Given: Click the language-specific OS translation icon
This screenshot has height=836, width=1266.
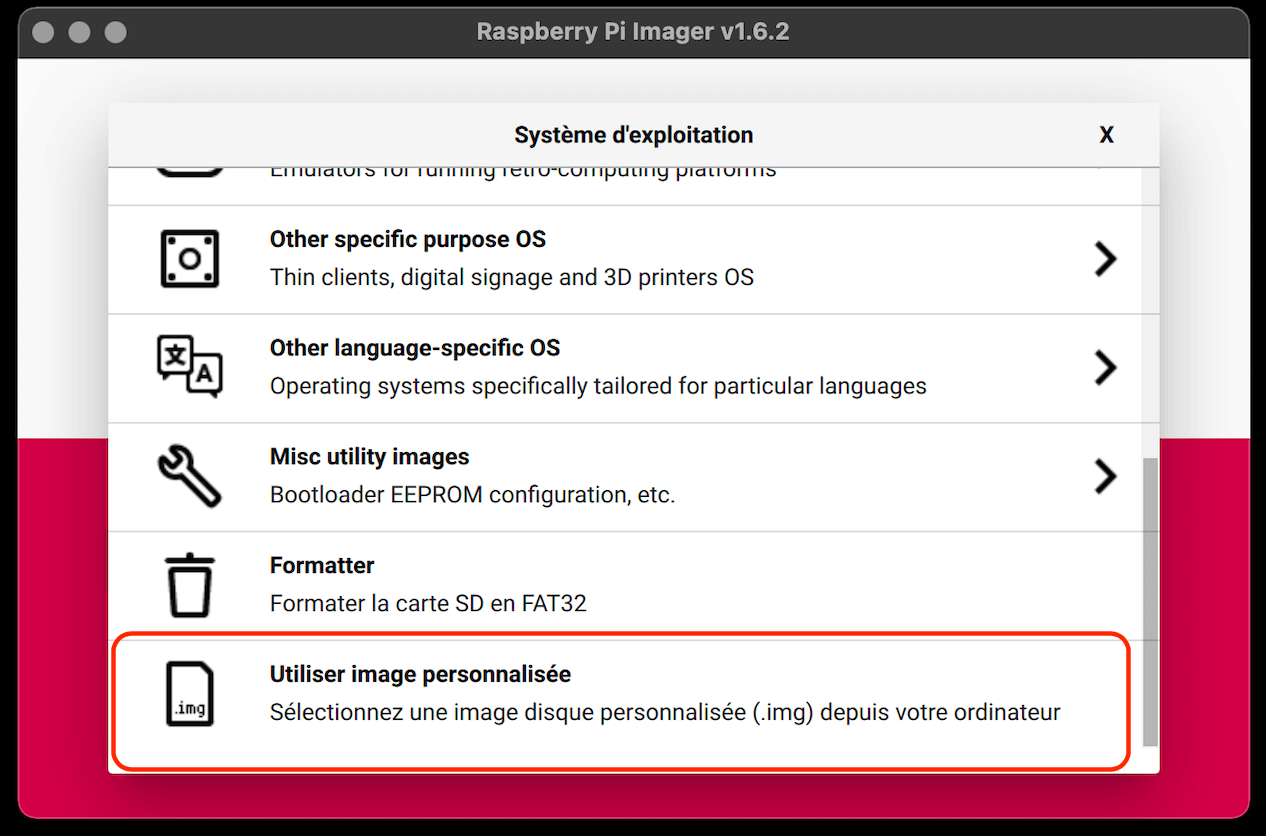Looking at the screenshot, I should tap(189, 367).
